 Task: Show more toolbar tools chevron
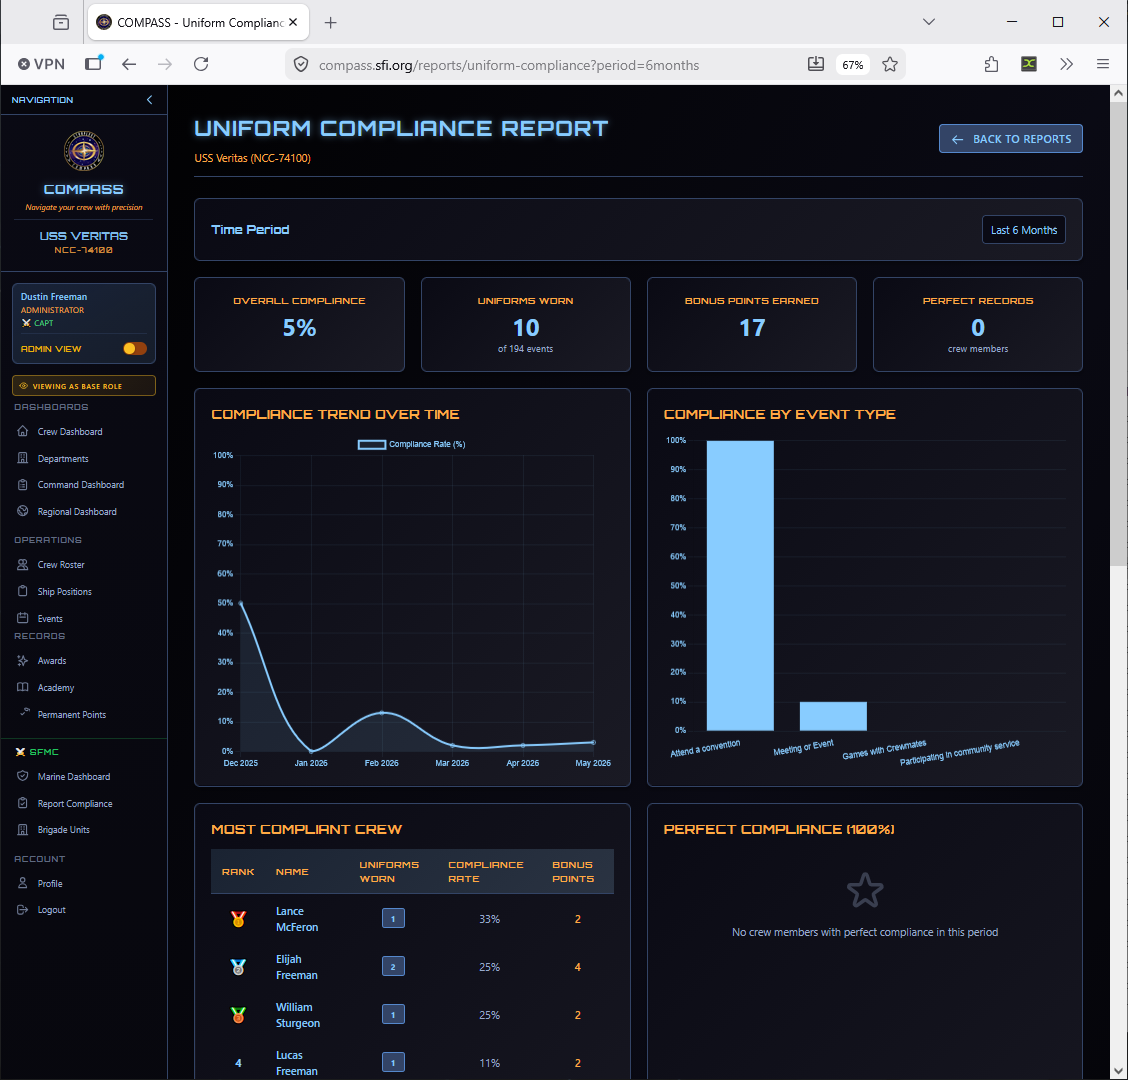tap(1066, 64)
